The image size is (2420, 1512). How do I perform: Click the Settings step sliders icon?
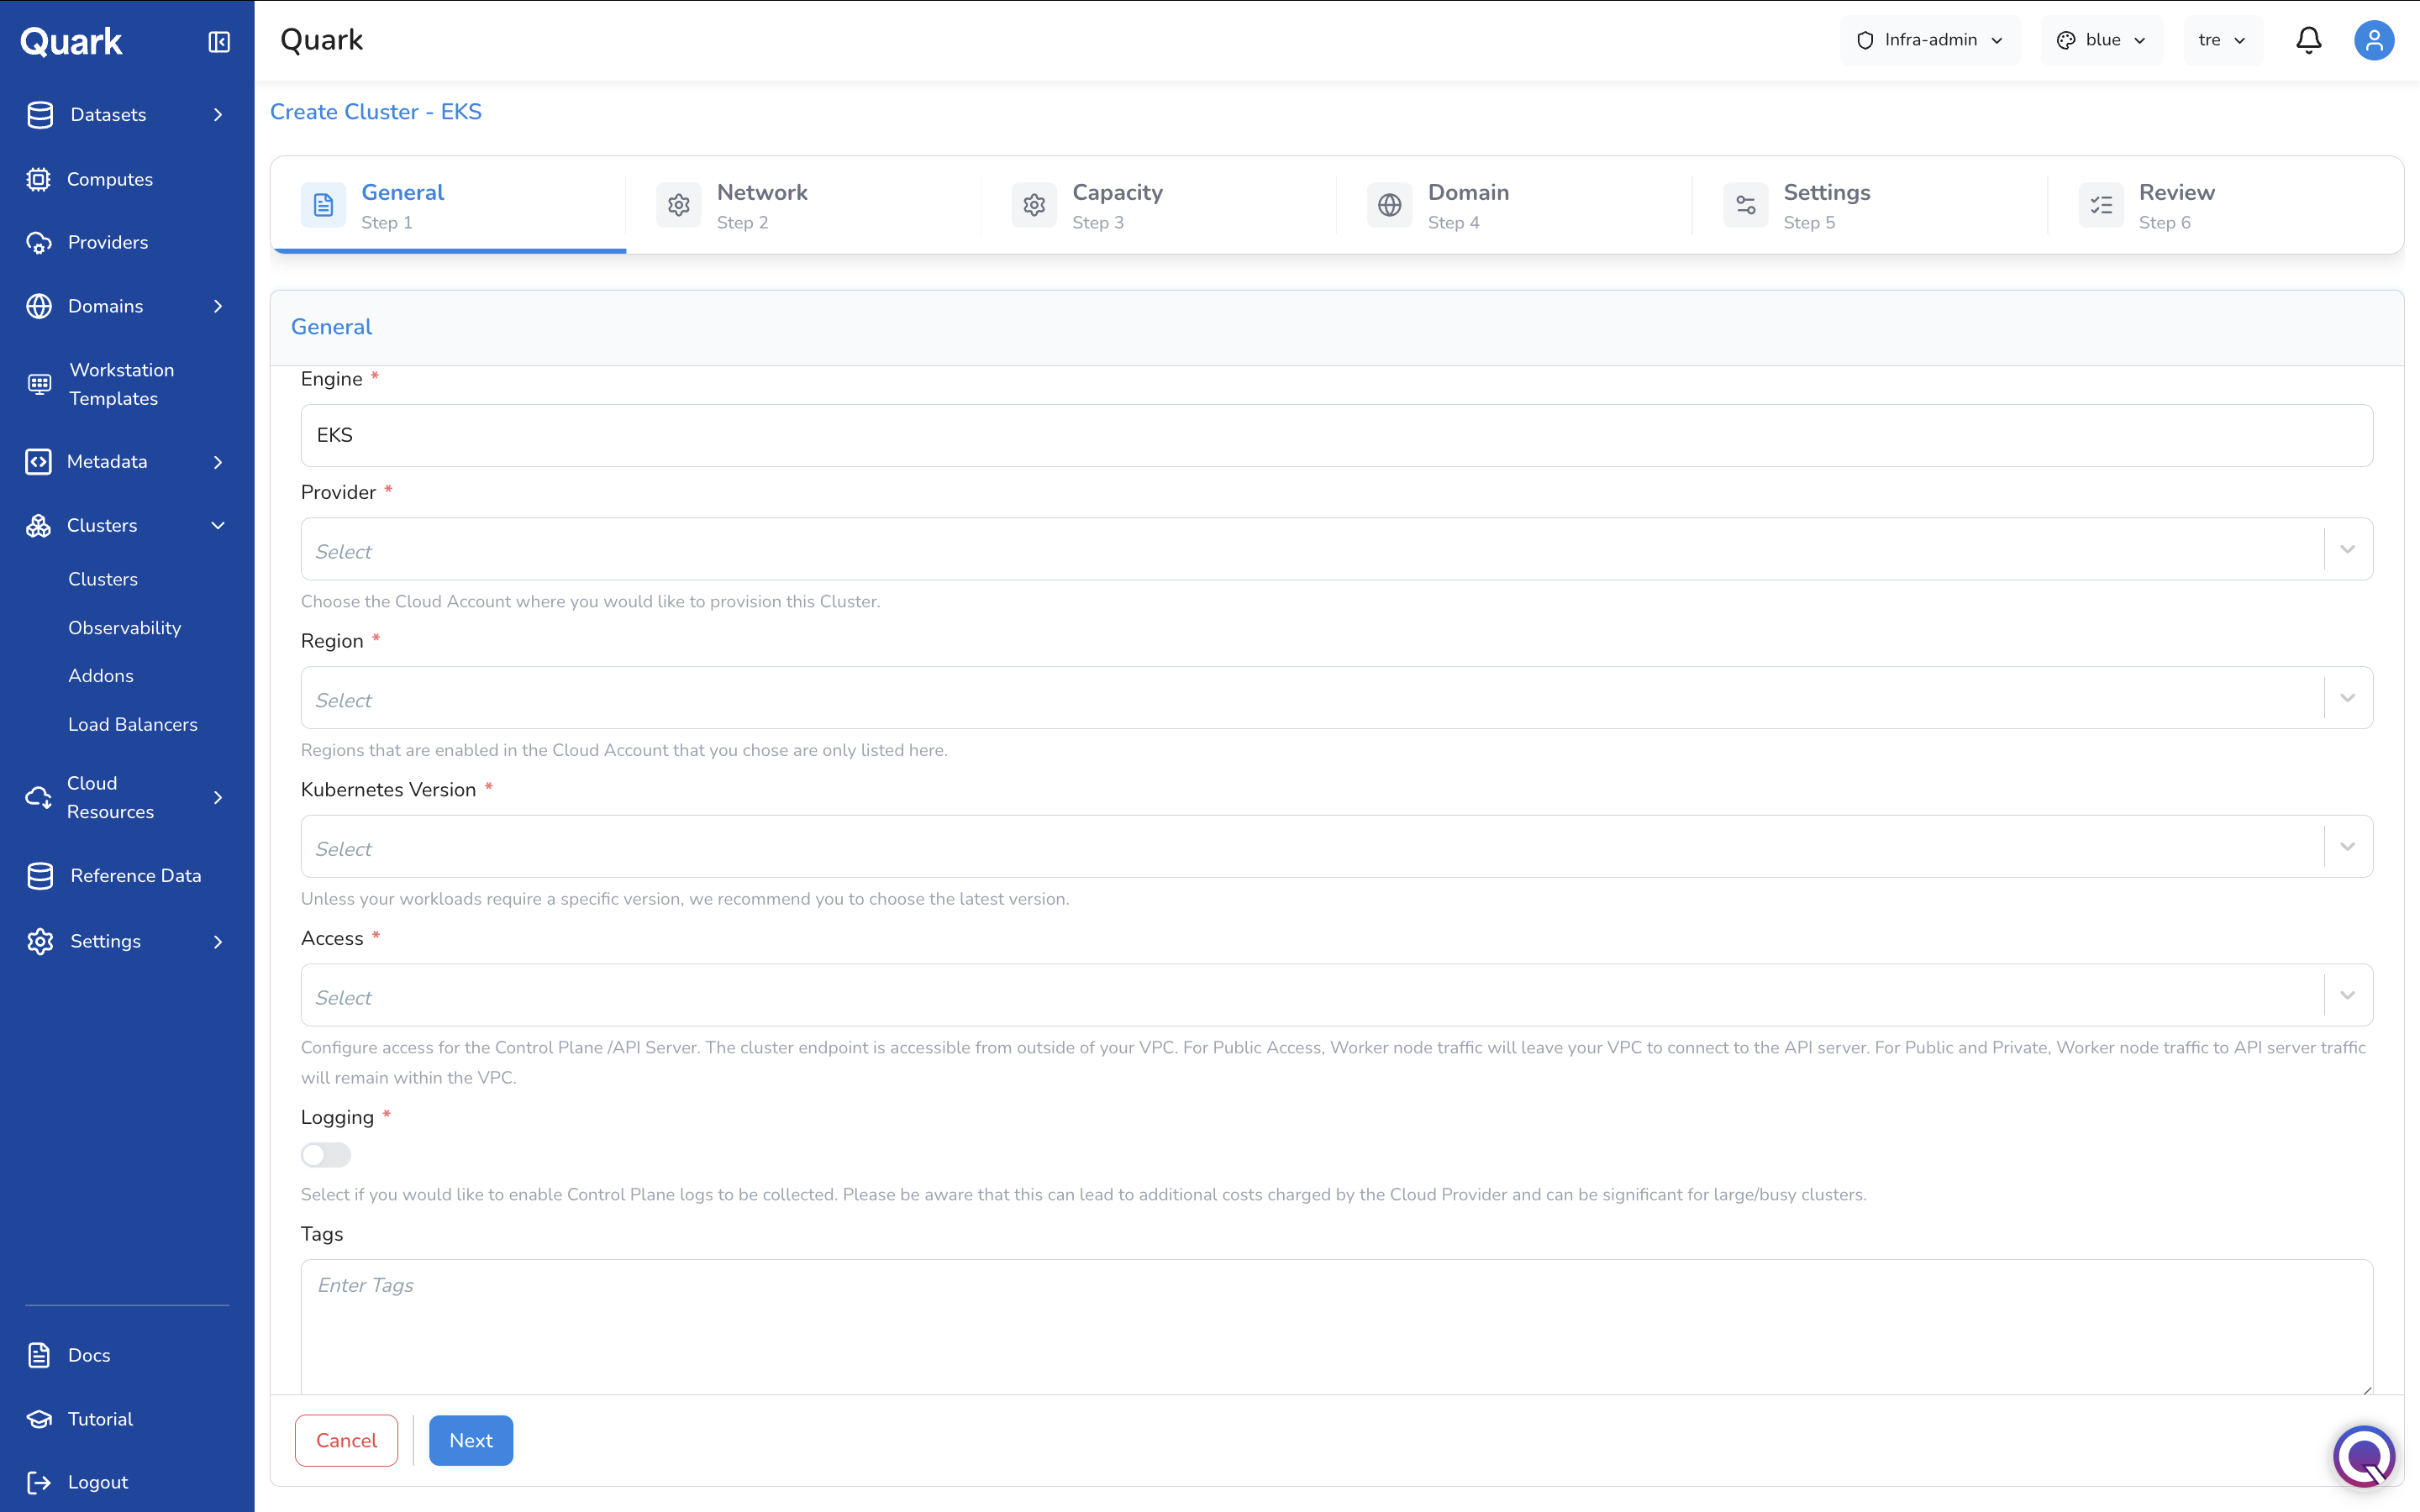(1746, 205)
